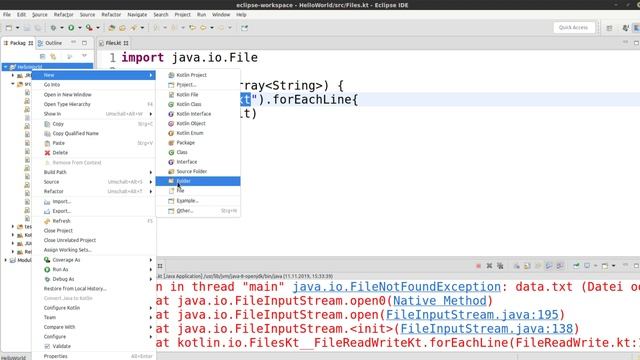
Task: Open the Native Method link in the Console
Action: point(440,301)
